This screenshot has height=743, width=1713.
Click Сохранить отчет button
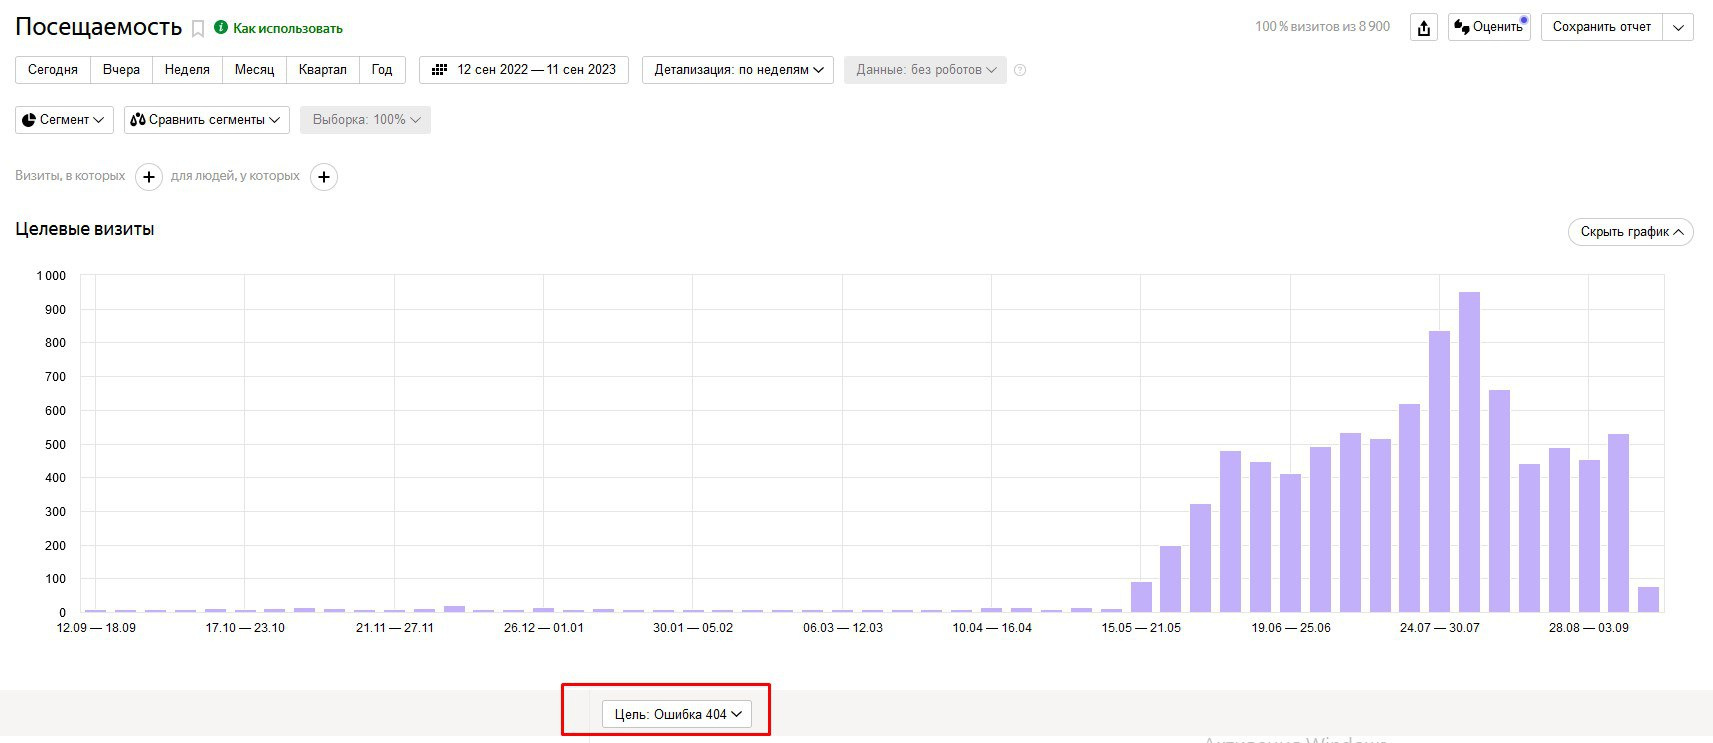(x=1602, y=27)
